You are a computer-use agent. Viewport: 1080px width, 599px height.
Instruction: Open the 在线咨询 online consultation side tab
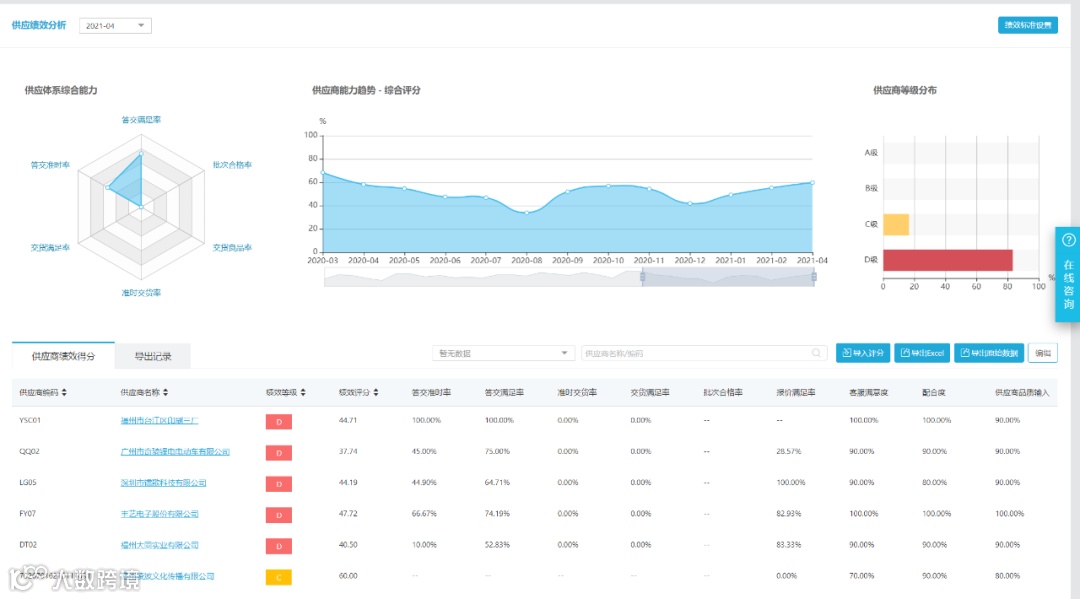(1068, 274)
